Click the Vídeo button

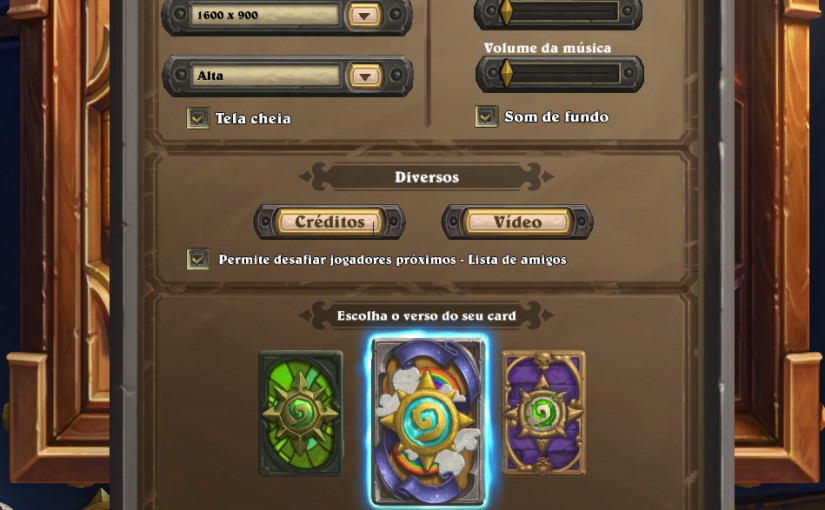(517, 222)
